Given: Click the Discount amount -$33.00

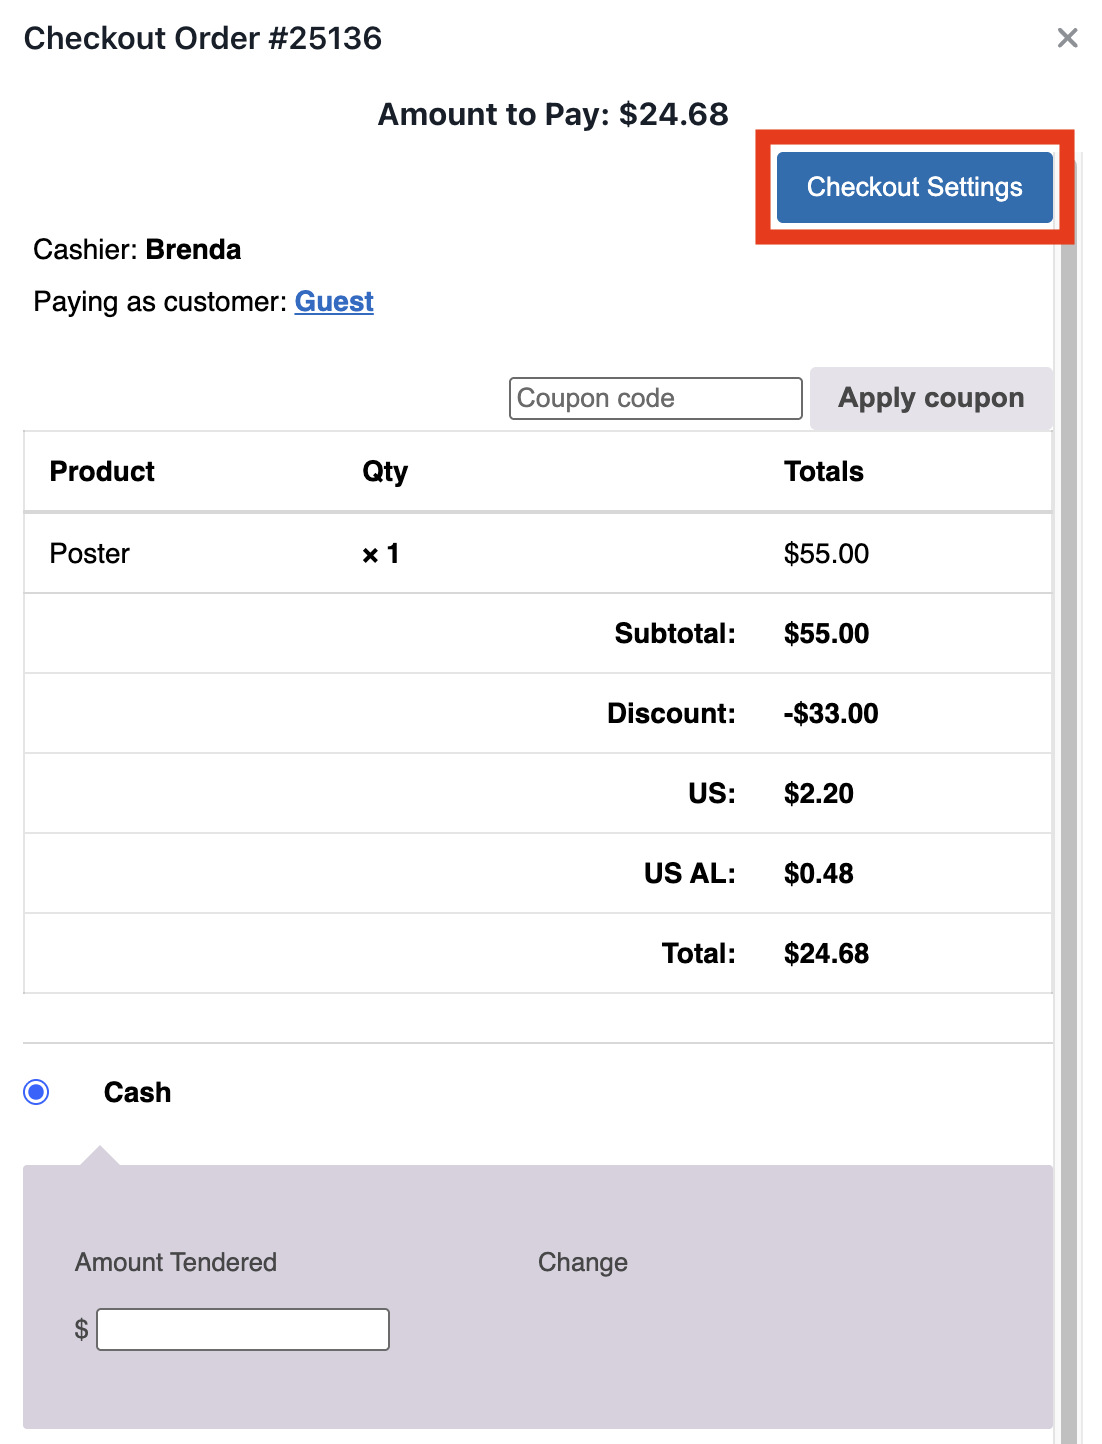Looking at the screenshot, I should [830, 714].
